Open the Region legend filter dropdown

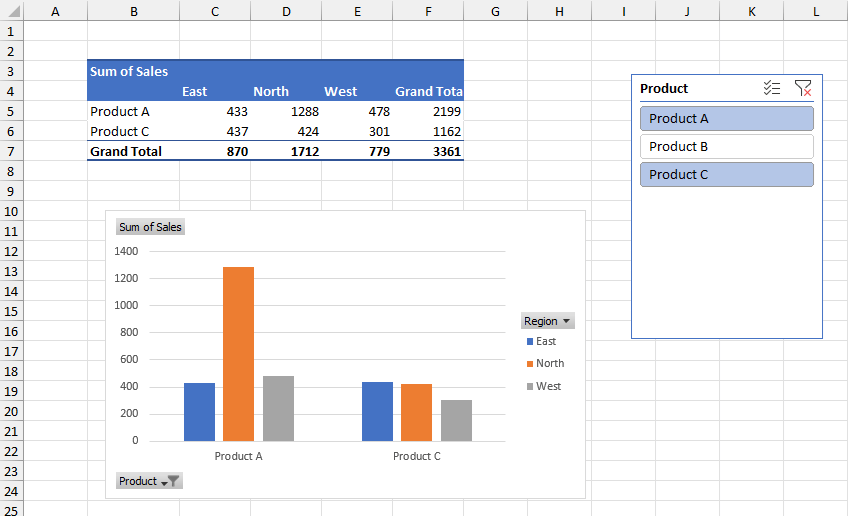[548, 321]
